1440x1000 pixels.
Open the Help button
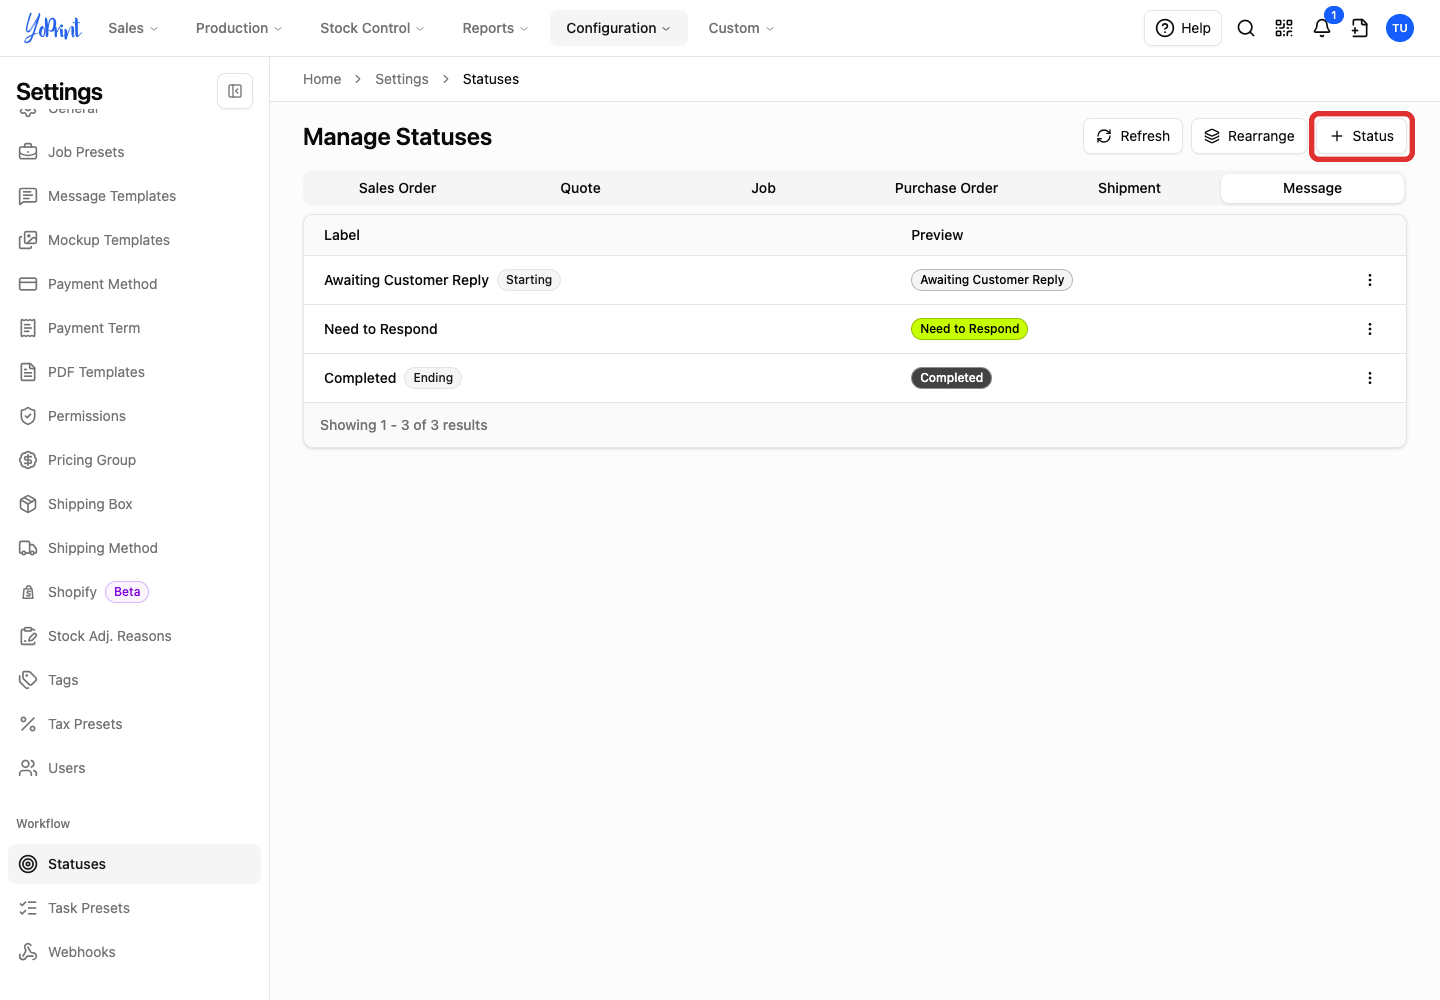1183,28
